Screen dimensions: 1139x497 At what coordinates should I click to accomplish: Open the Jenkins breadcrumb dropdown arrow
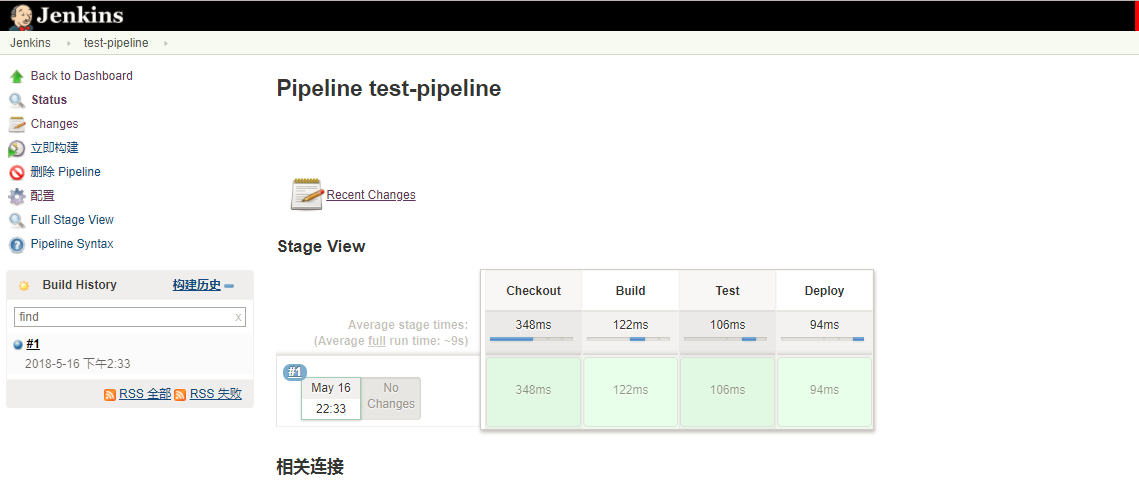(x=69, y=43)
